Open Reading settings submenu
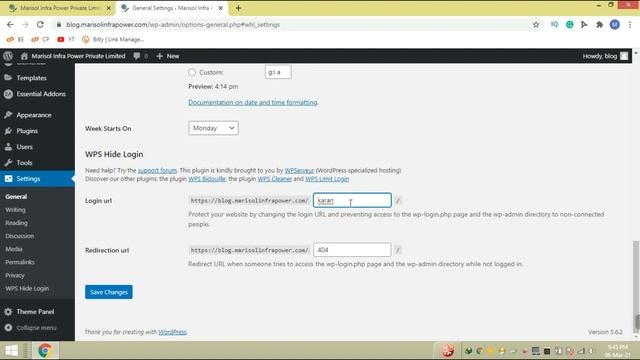Image resolution: width=640 pixels, height=360 pixels. [x=16, y=222]
